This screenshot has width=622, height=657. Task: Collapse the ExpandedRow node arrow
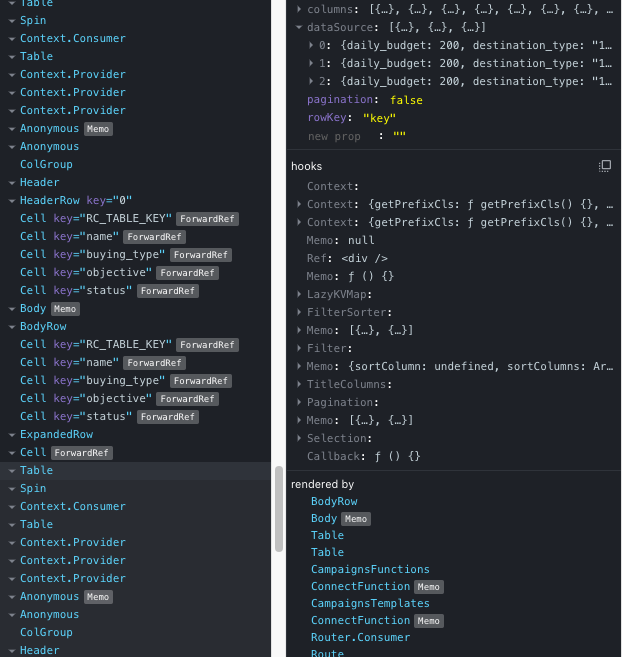coord(12,435)
